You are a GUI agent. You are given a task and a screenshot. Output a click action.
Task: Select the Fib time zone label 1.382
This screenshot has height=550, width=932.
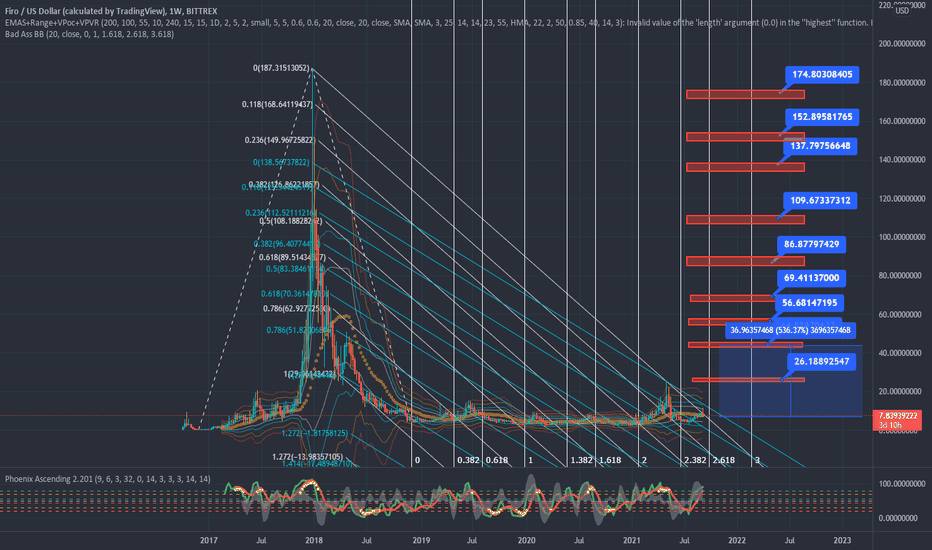click(581, 460)
